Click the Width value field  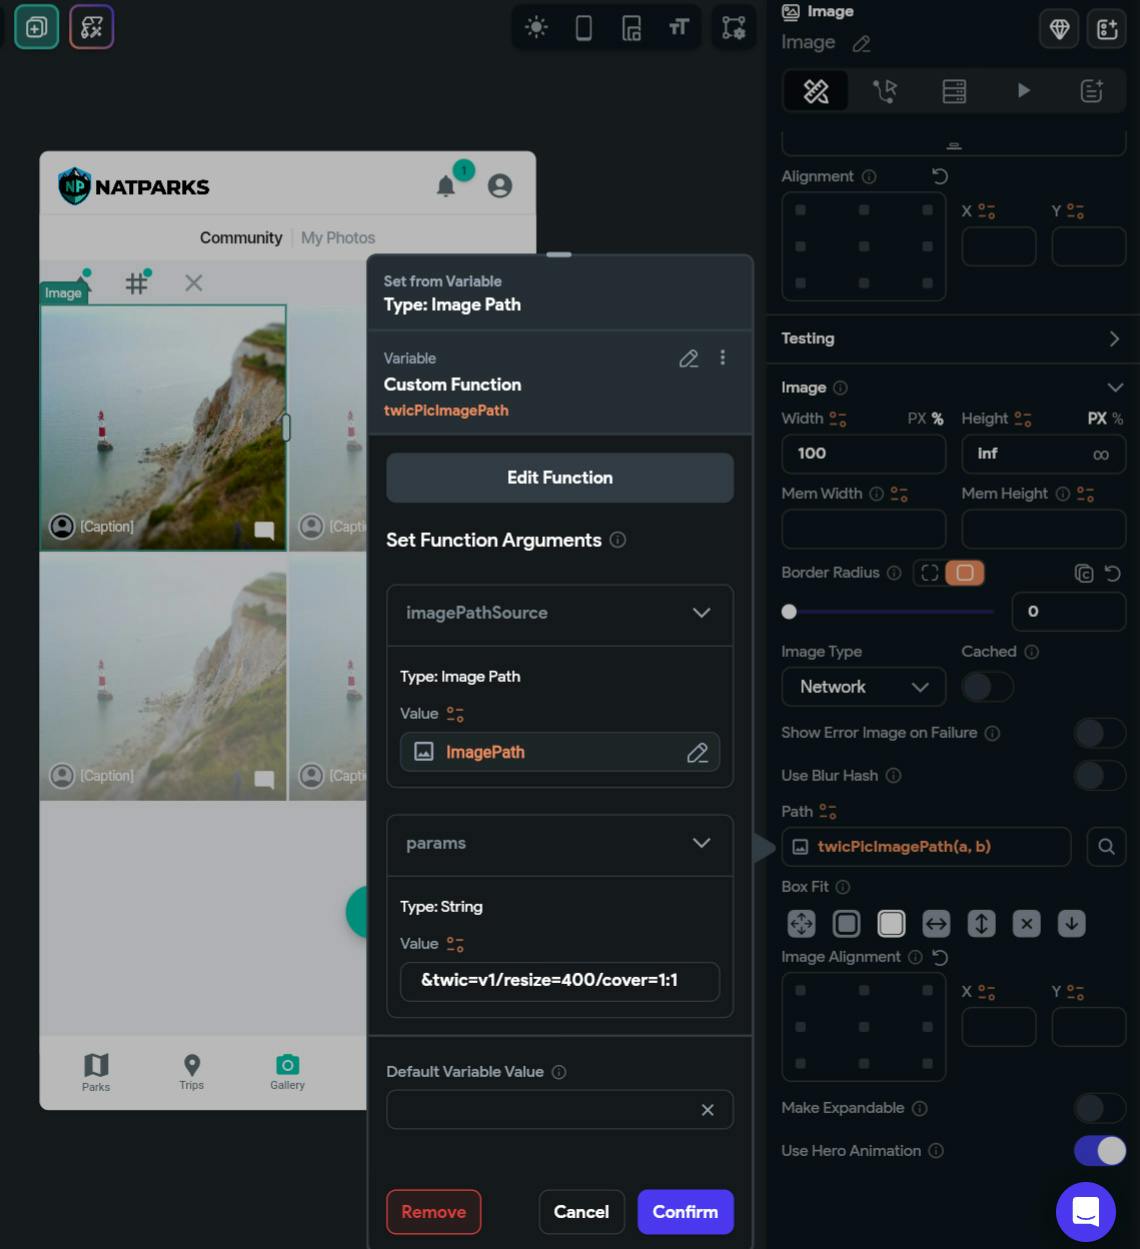point(864,454)
